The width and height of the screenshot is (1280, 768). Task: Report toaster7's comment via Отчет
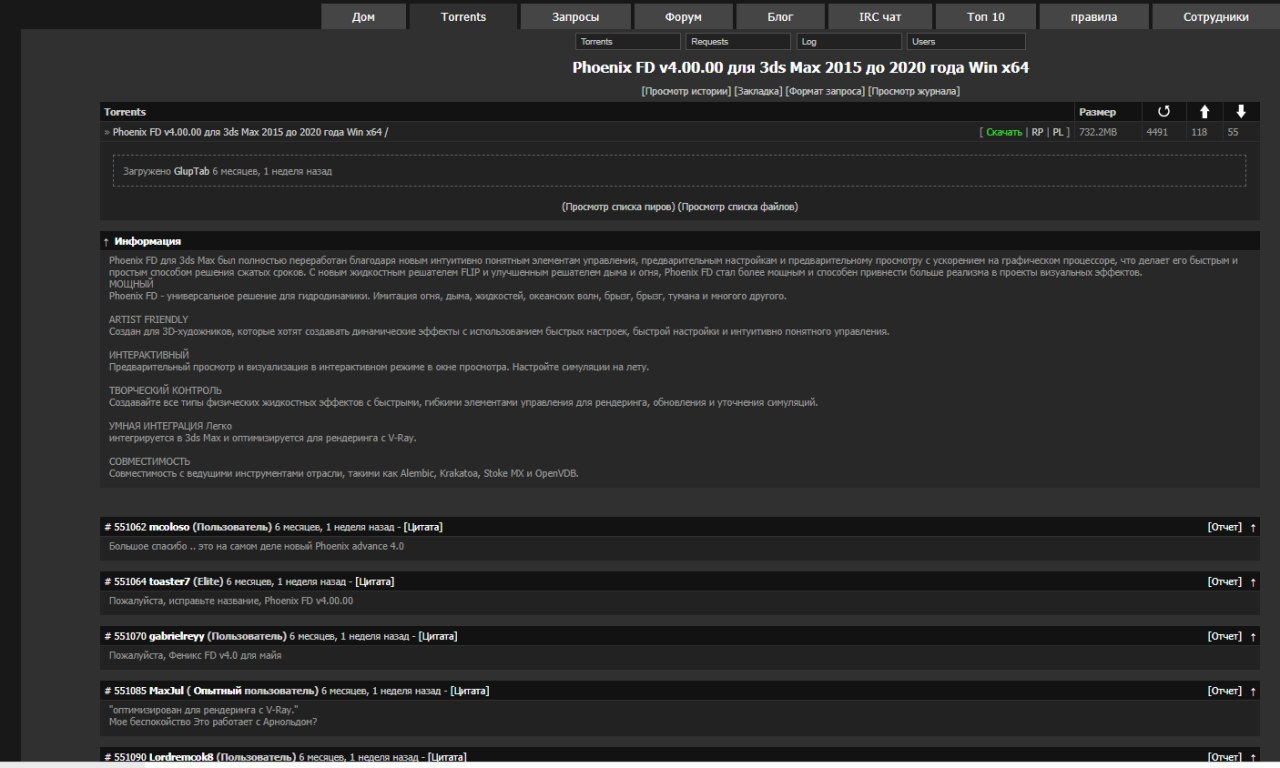1225,581
